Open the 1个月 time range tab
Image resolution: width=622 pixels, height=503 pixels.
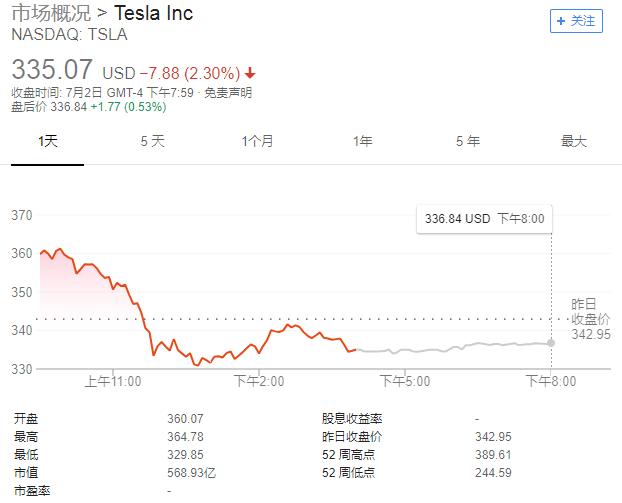tap(257, 141)
